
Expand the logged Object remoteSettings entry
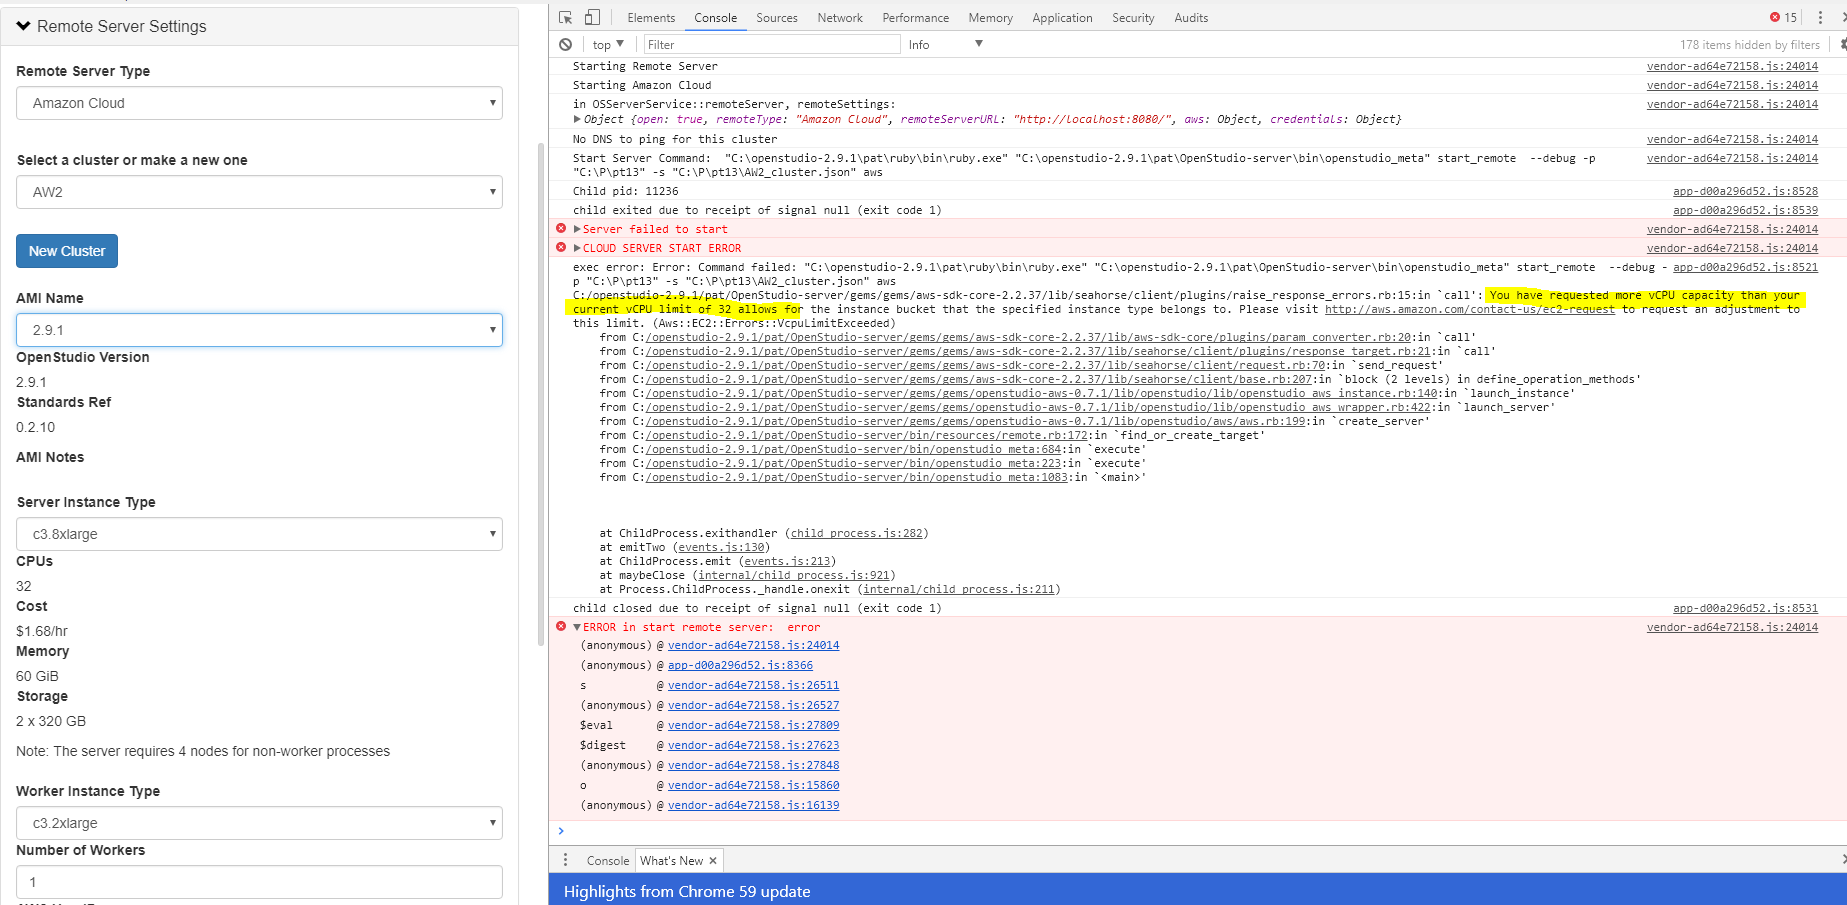577,119
